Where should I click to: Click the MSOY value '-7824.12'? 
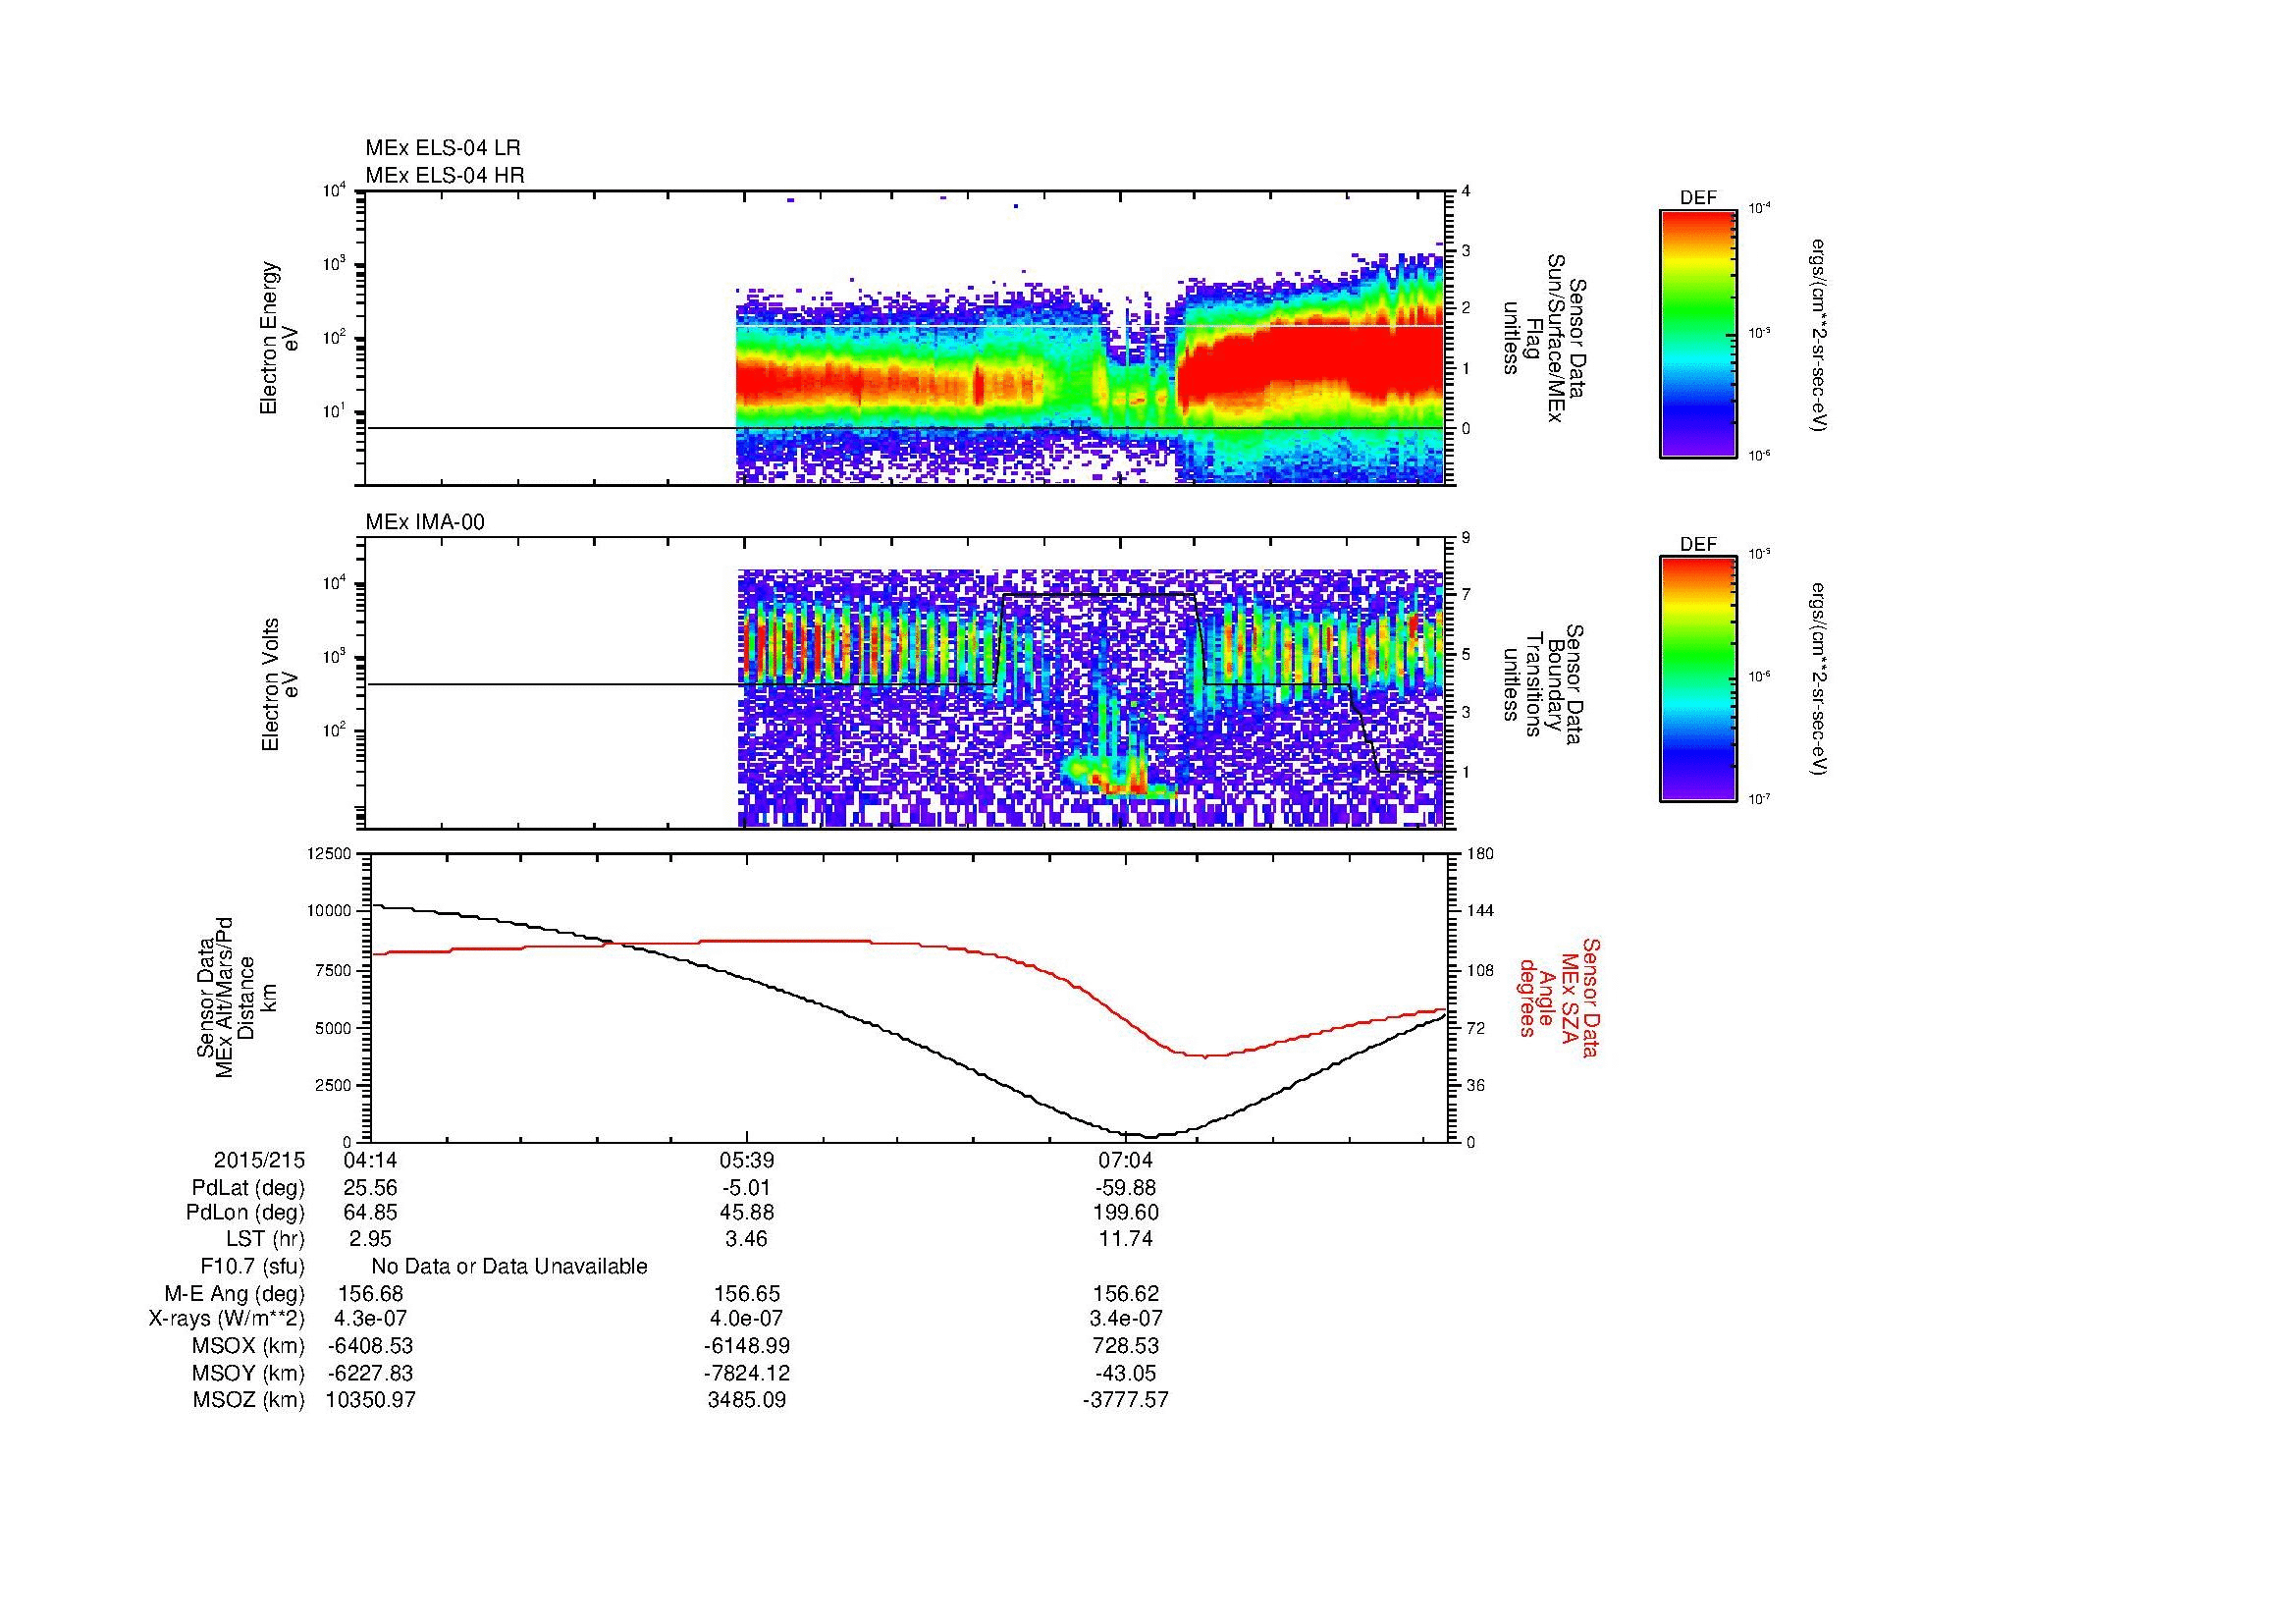[746, 1373]
